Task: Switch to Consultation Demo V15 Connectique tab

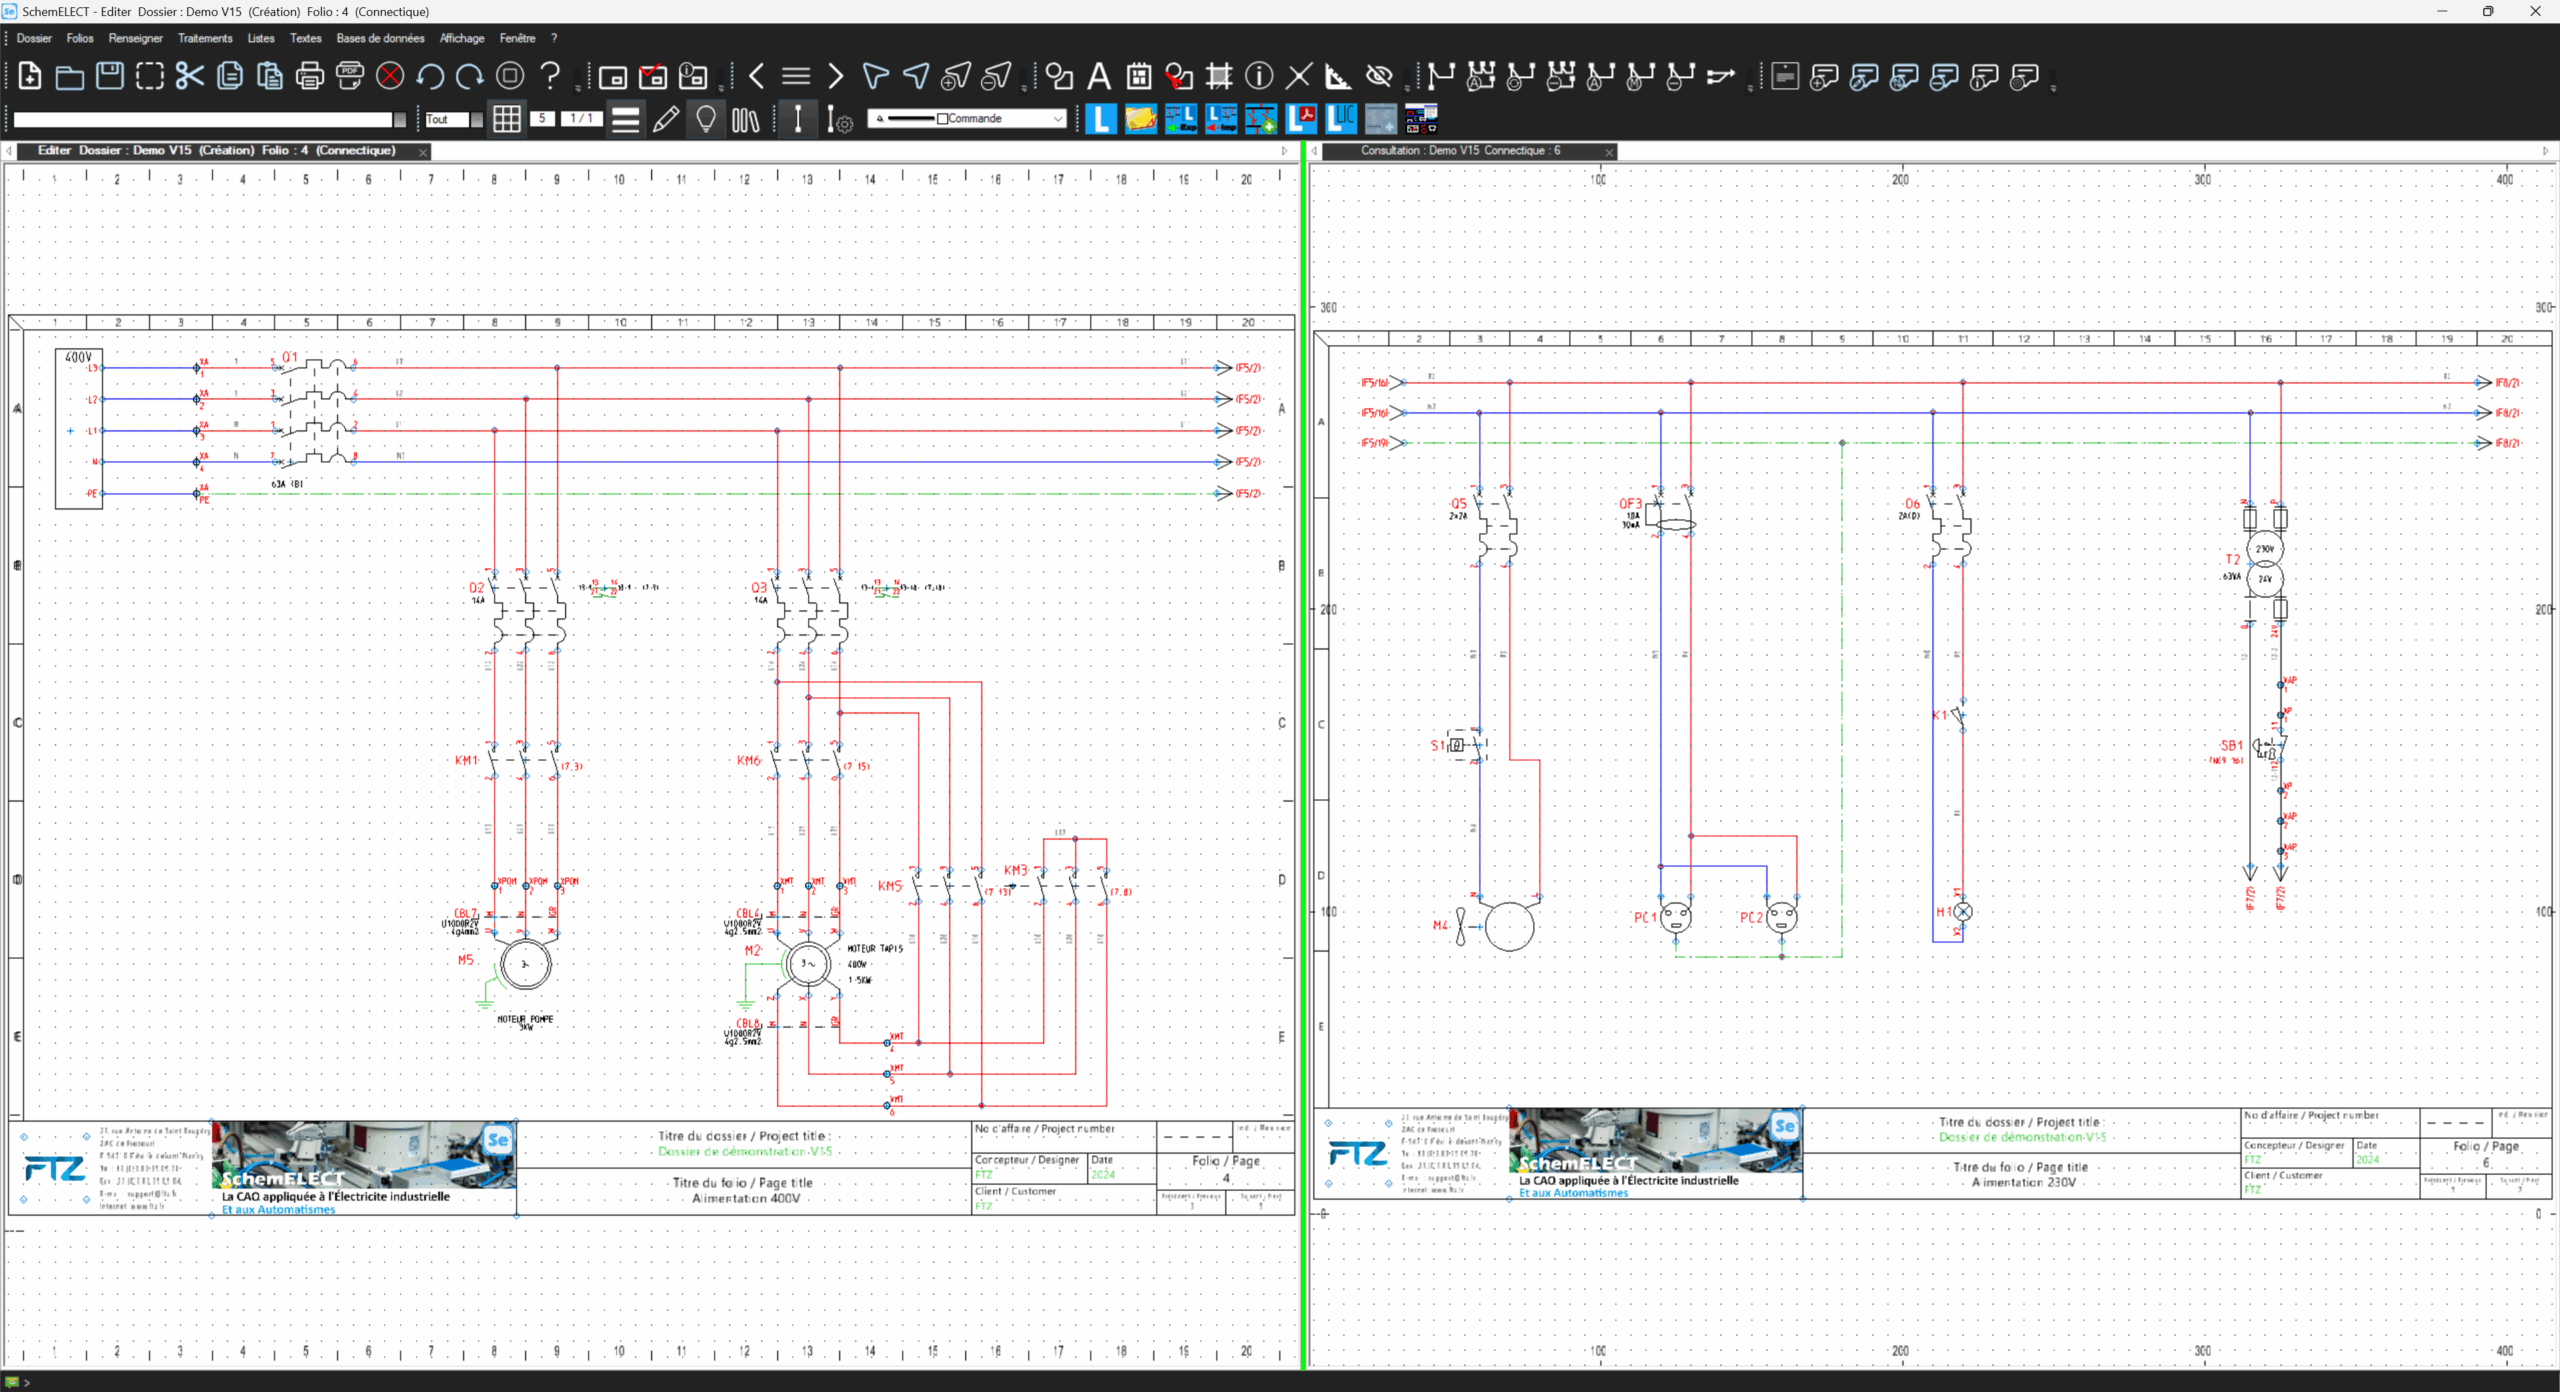Action: coord(1460,151)
